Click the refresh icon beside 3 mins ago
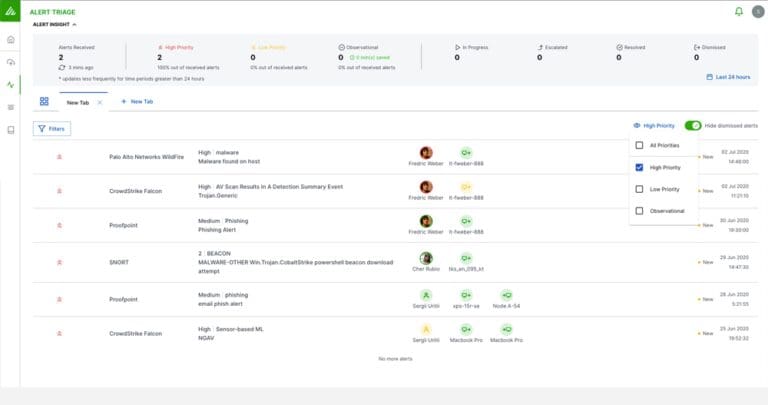Screen dimensions: 768x405 62,68
